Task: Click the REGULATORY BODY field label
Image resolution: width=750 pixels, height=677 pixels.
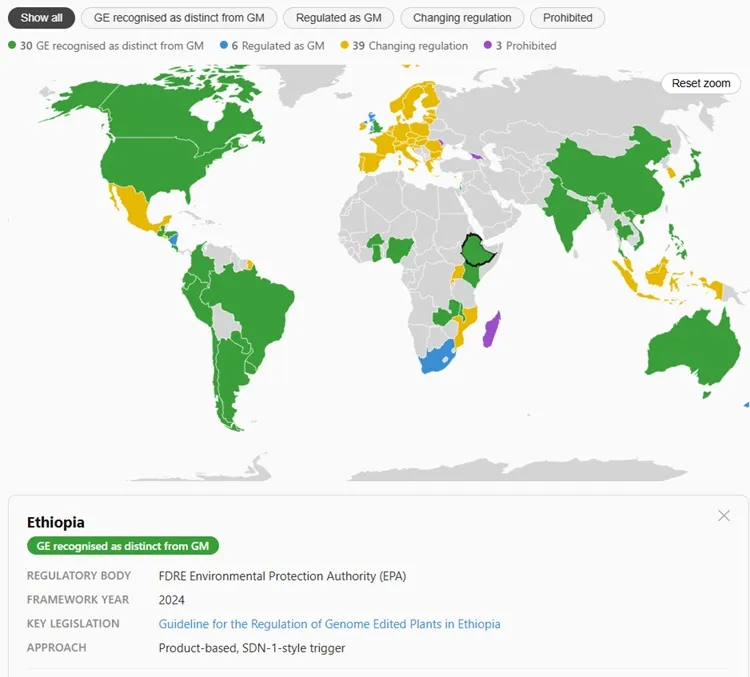Action: 79,576
